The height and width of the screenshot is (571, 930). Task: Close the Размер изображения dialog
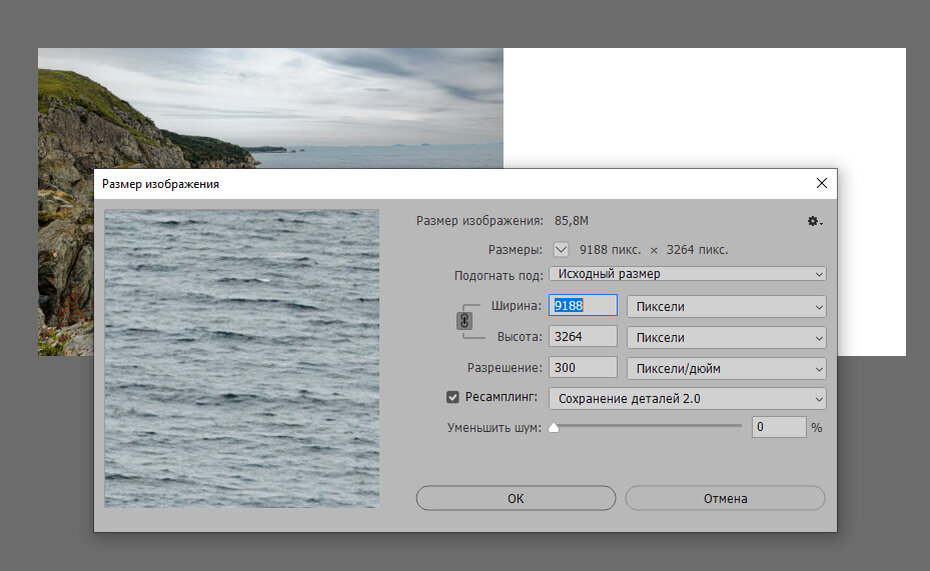coord(821,183)
